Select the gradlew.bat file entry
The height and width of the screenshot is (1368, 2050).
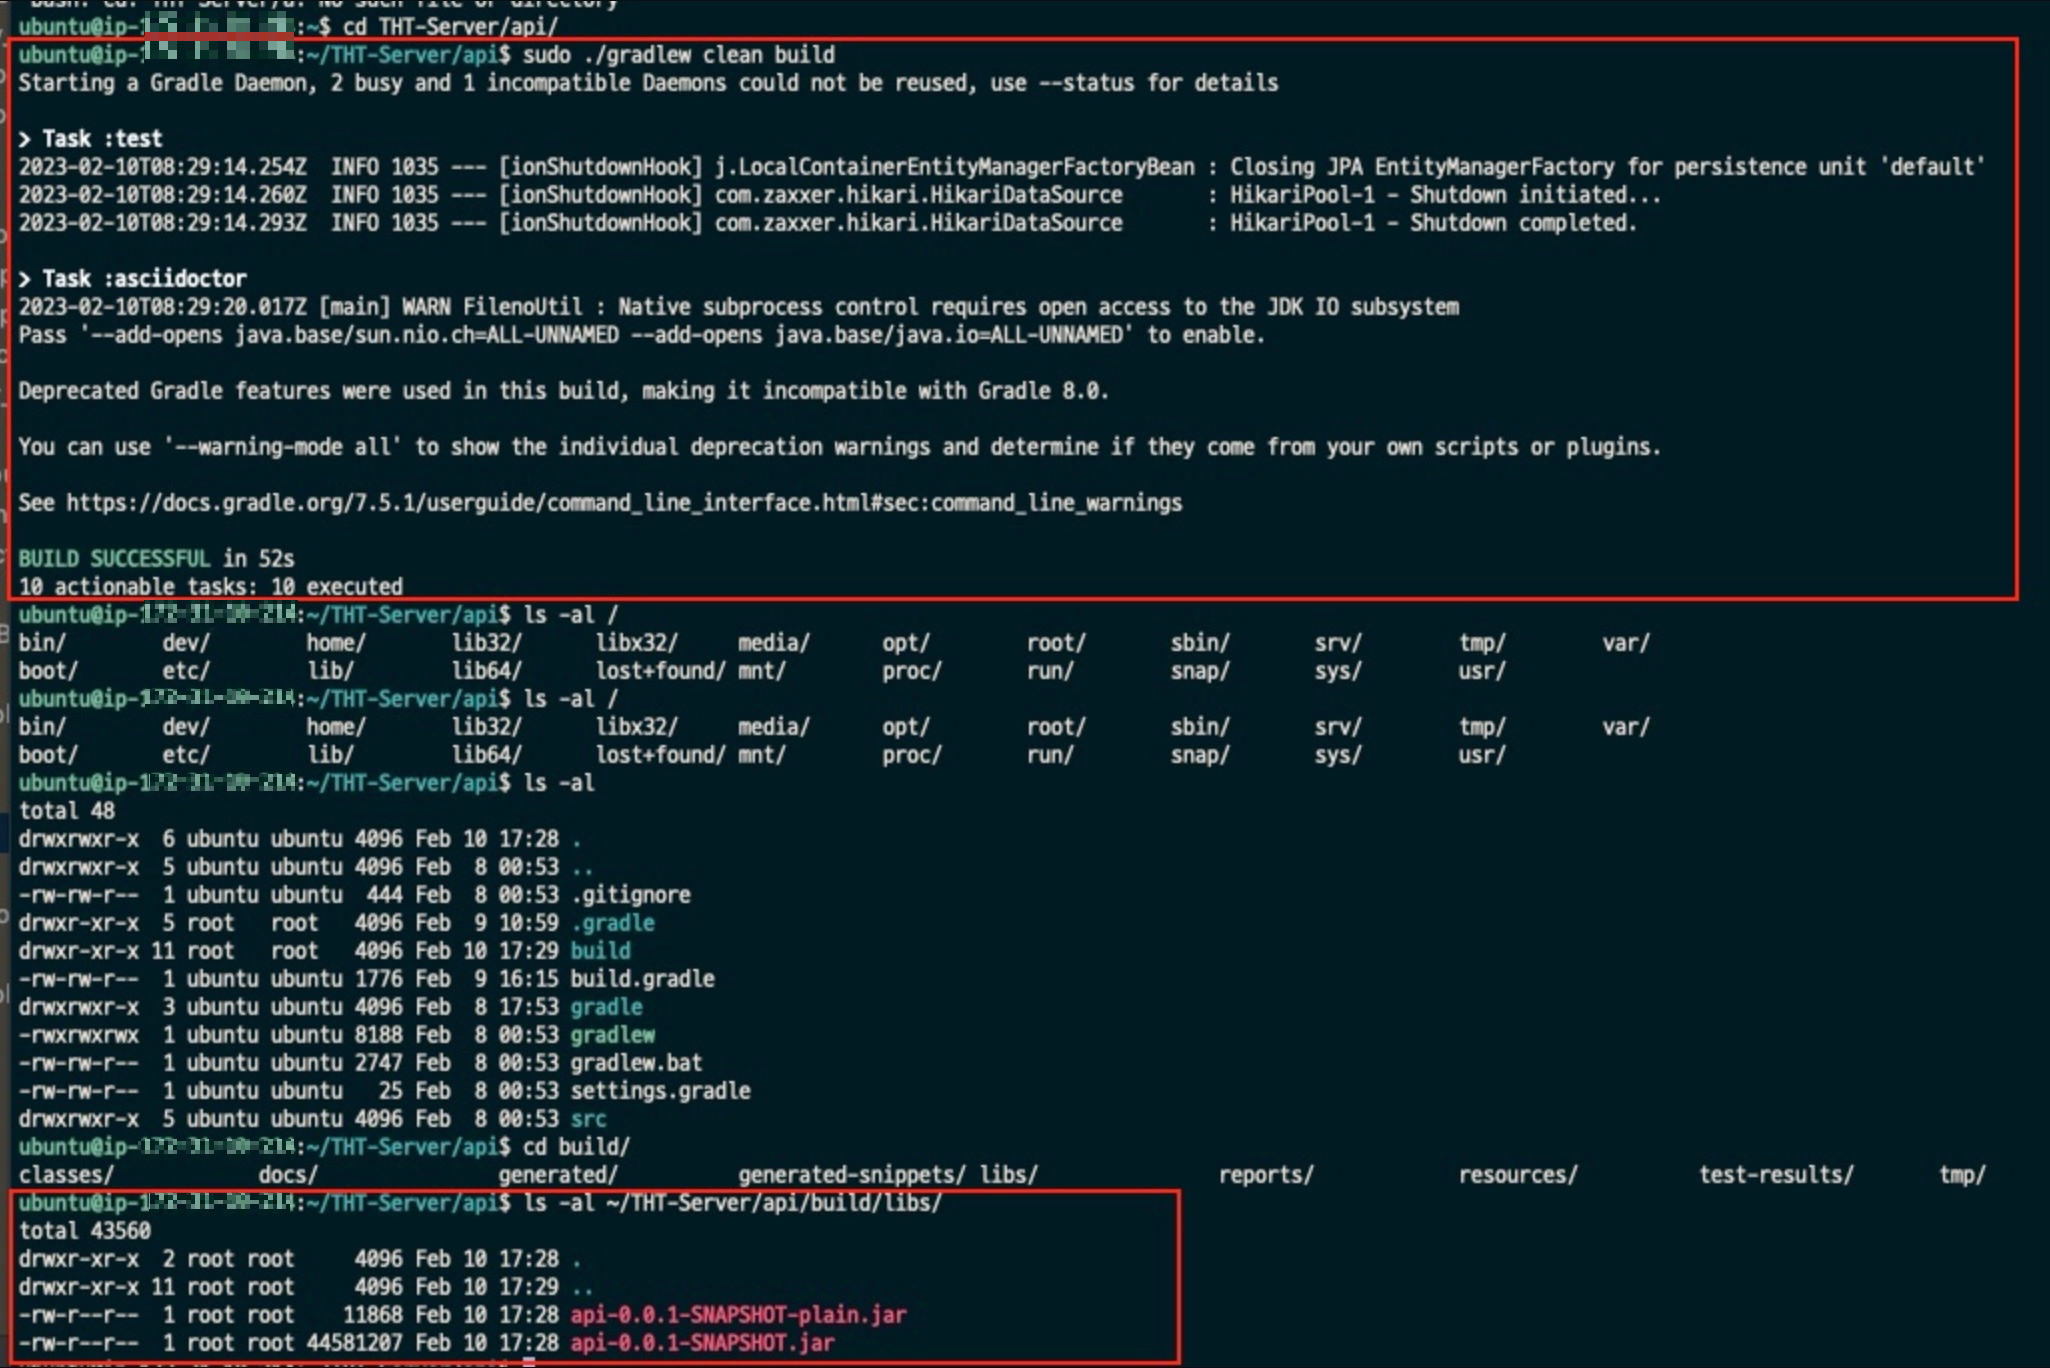point(636,1063)
